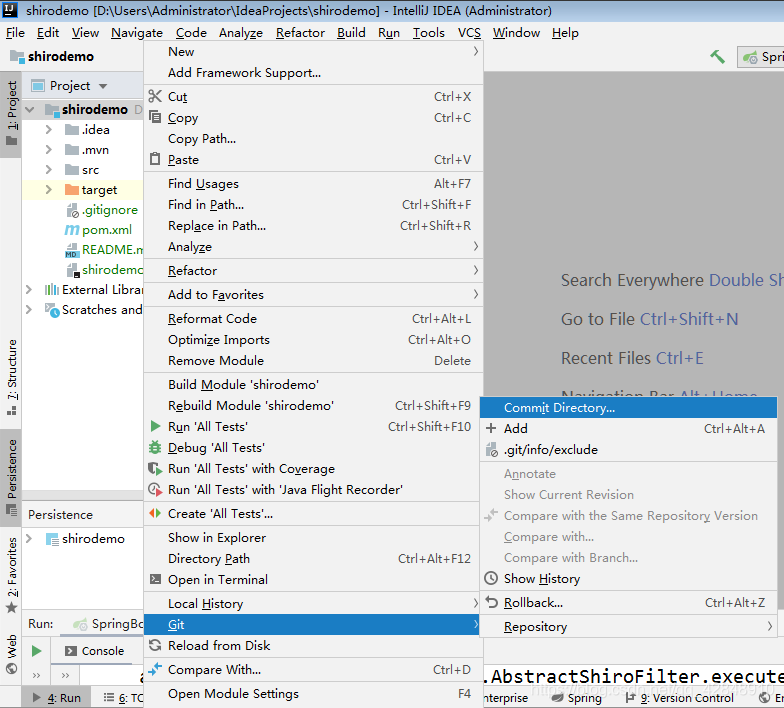The width and height of the screenshot is (784, 708).
Task: Expand shirodemo in Persistence panel
Action: click(x=28, y=538)
